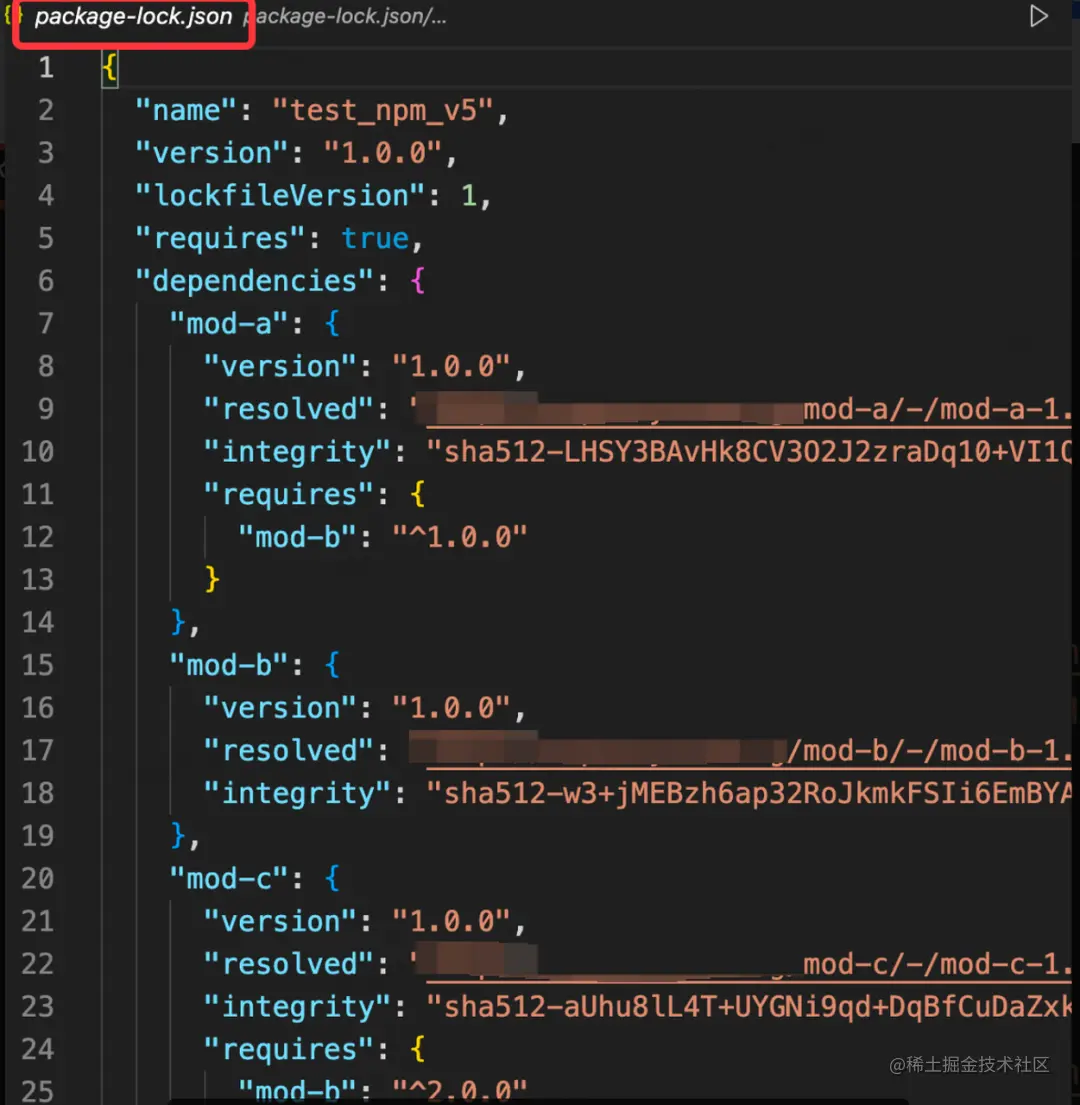Select the "^2.0.0" value on line 25

coord(460,1092)
